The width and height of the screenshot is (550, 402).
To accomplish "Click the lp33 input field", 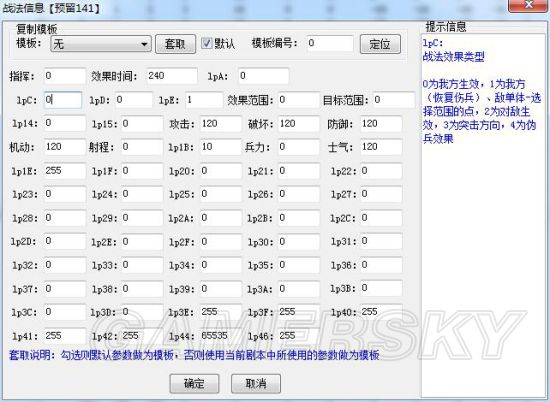I will coord(142,265).
